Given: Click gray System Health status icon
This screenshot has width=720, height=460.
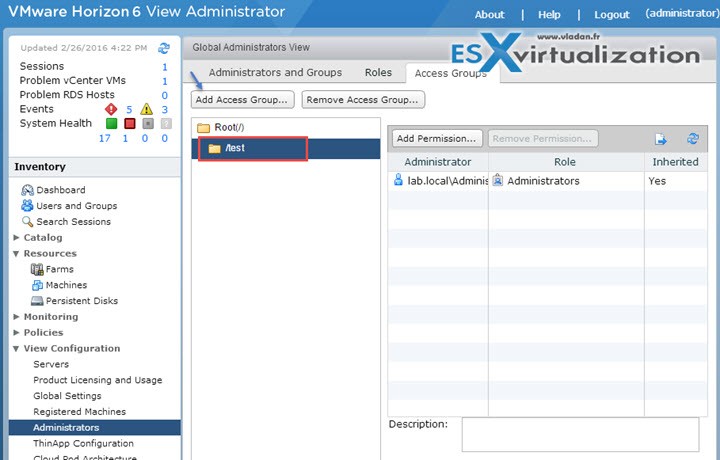Looking at the screenshot, I should pos(148,123).
